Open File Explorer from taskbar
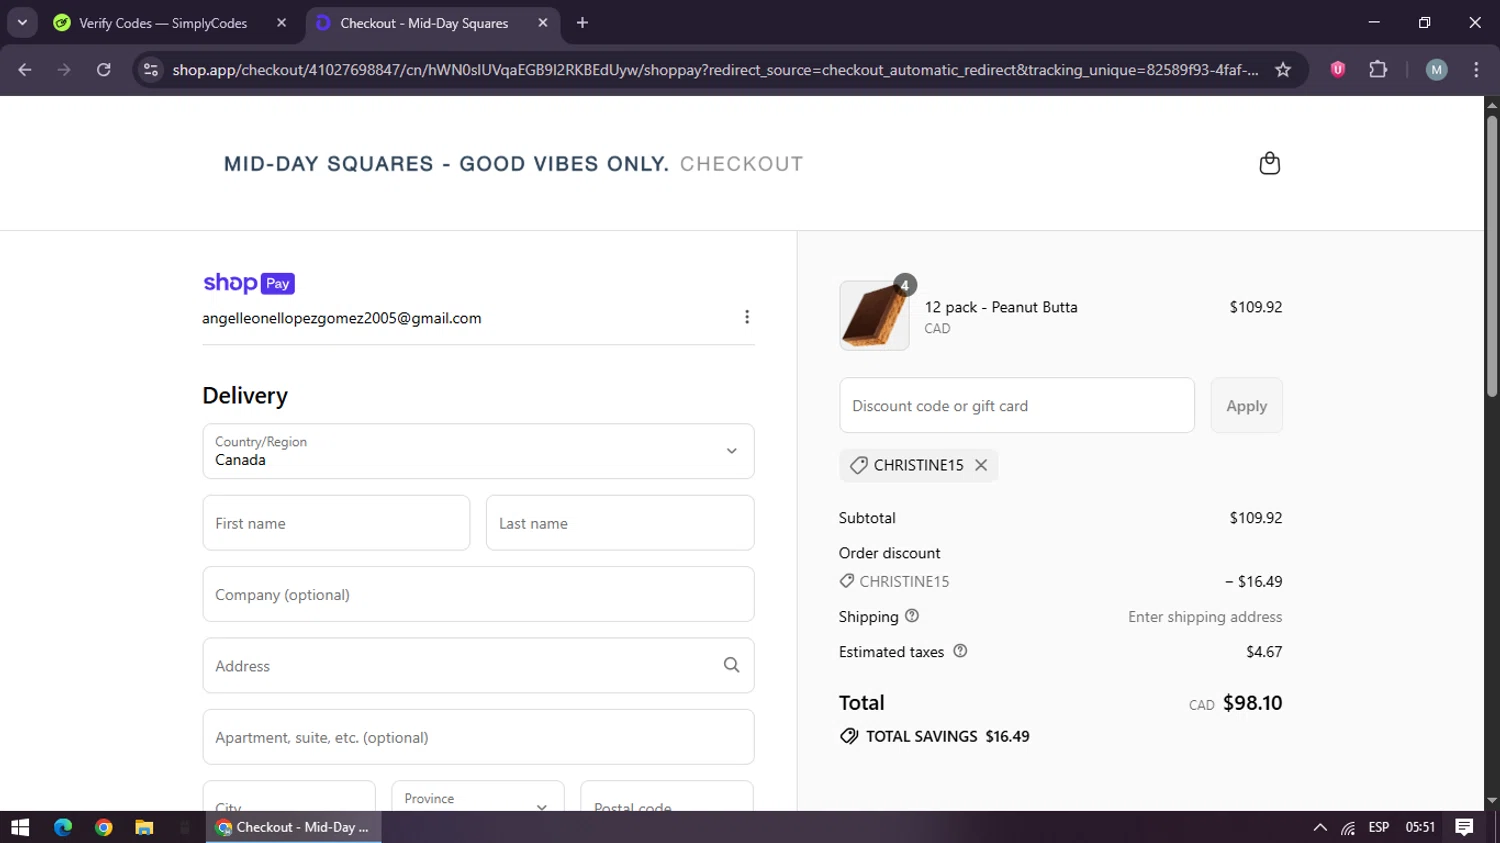1500x843 pixels. 144,827
